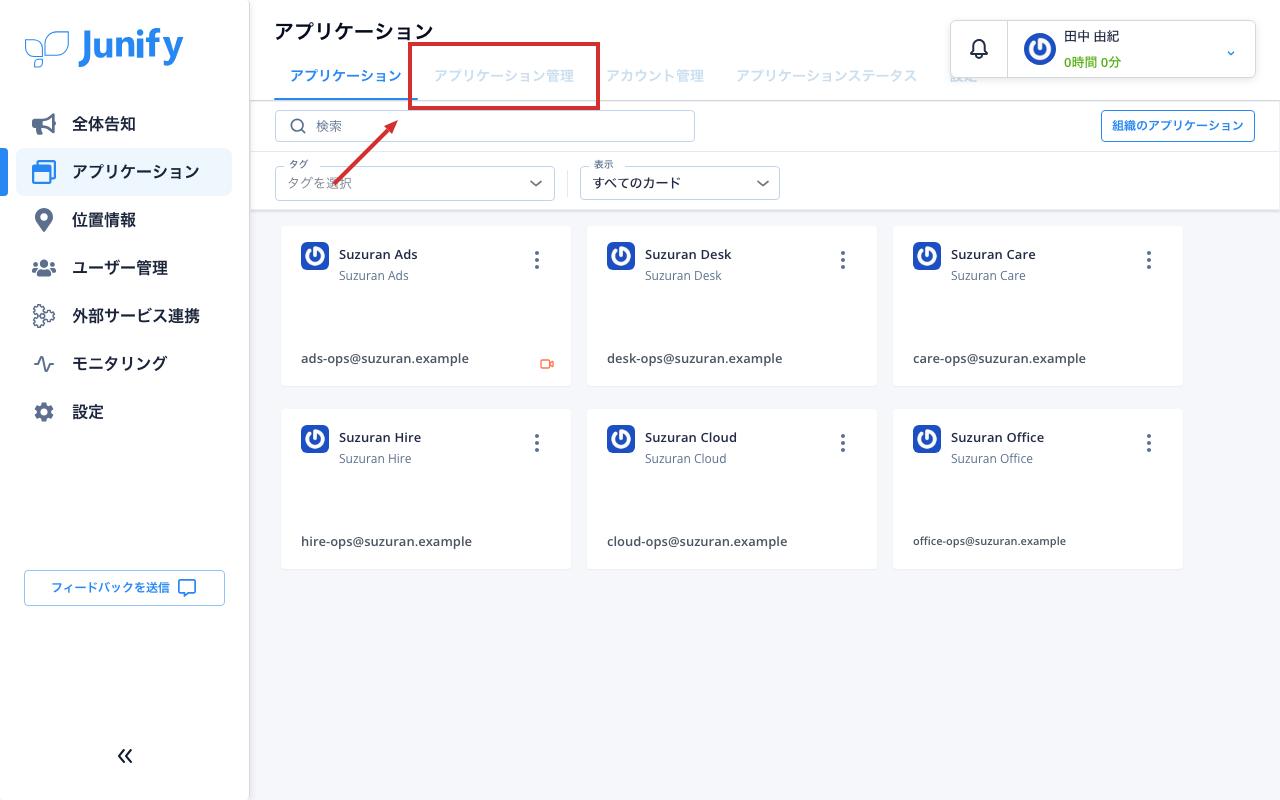The image size is (1280, 800).
Task: Click the Suzuran Office app logo
Action: [927, 439]
